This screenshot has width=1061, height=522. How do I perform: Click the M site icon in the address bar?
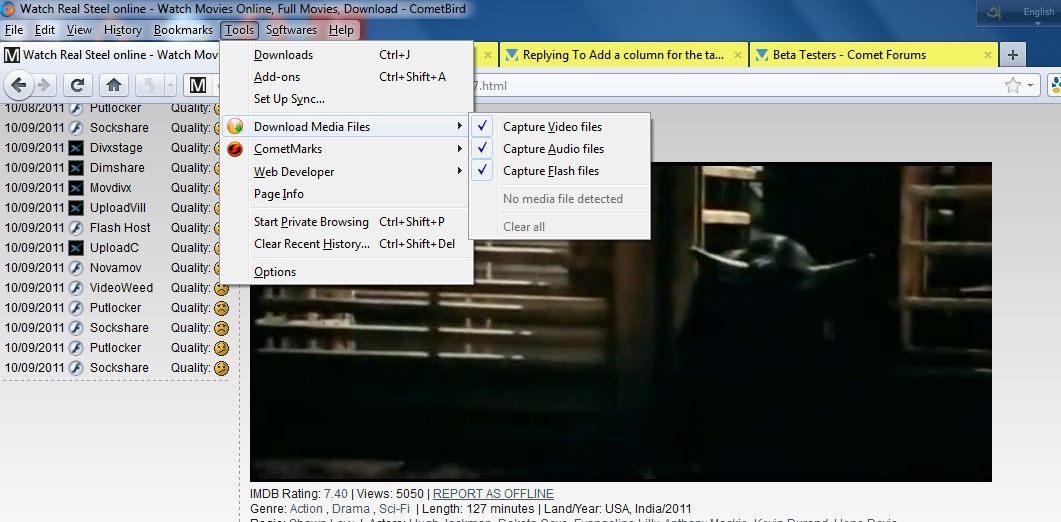198,85
